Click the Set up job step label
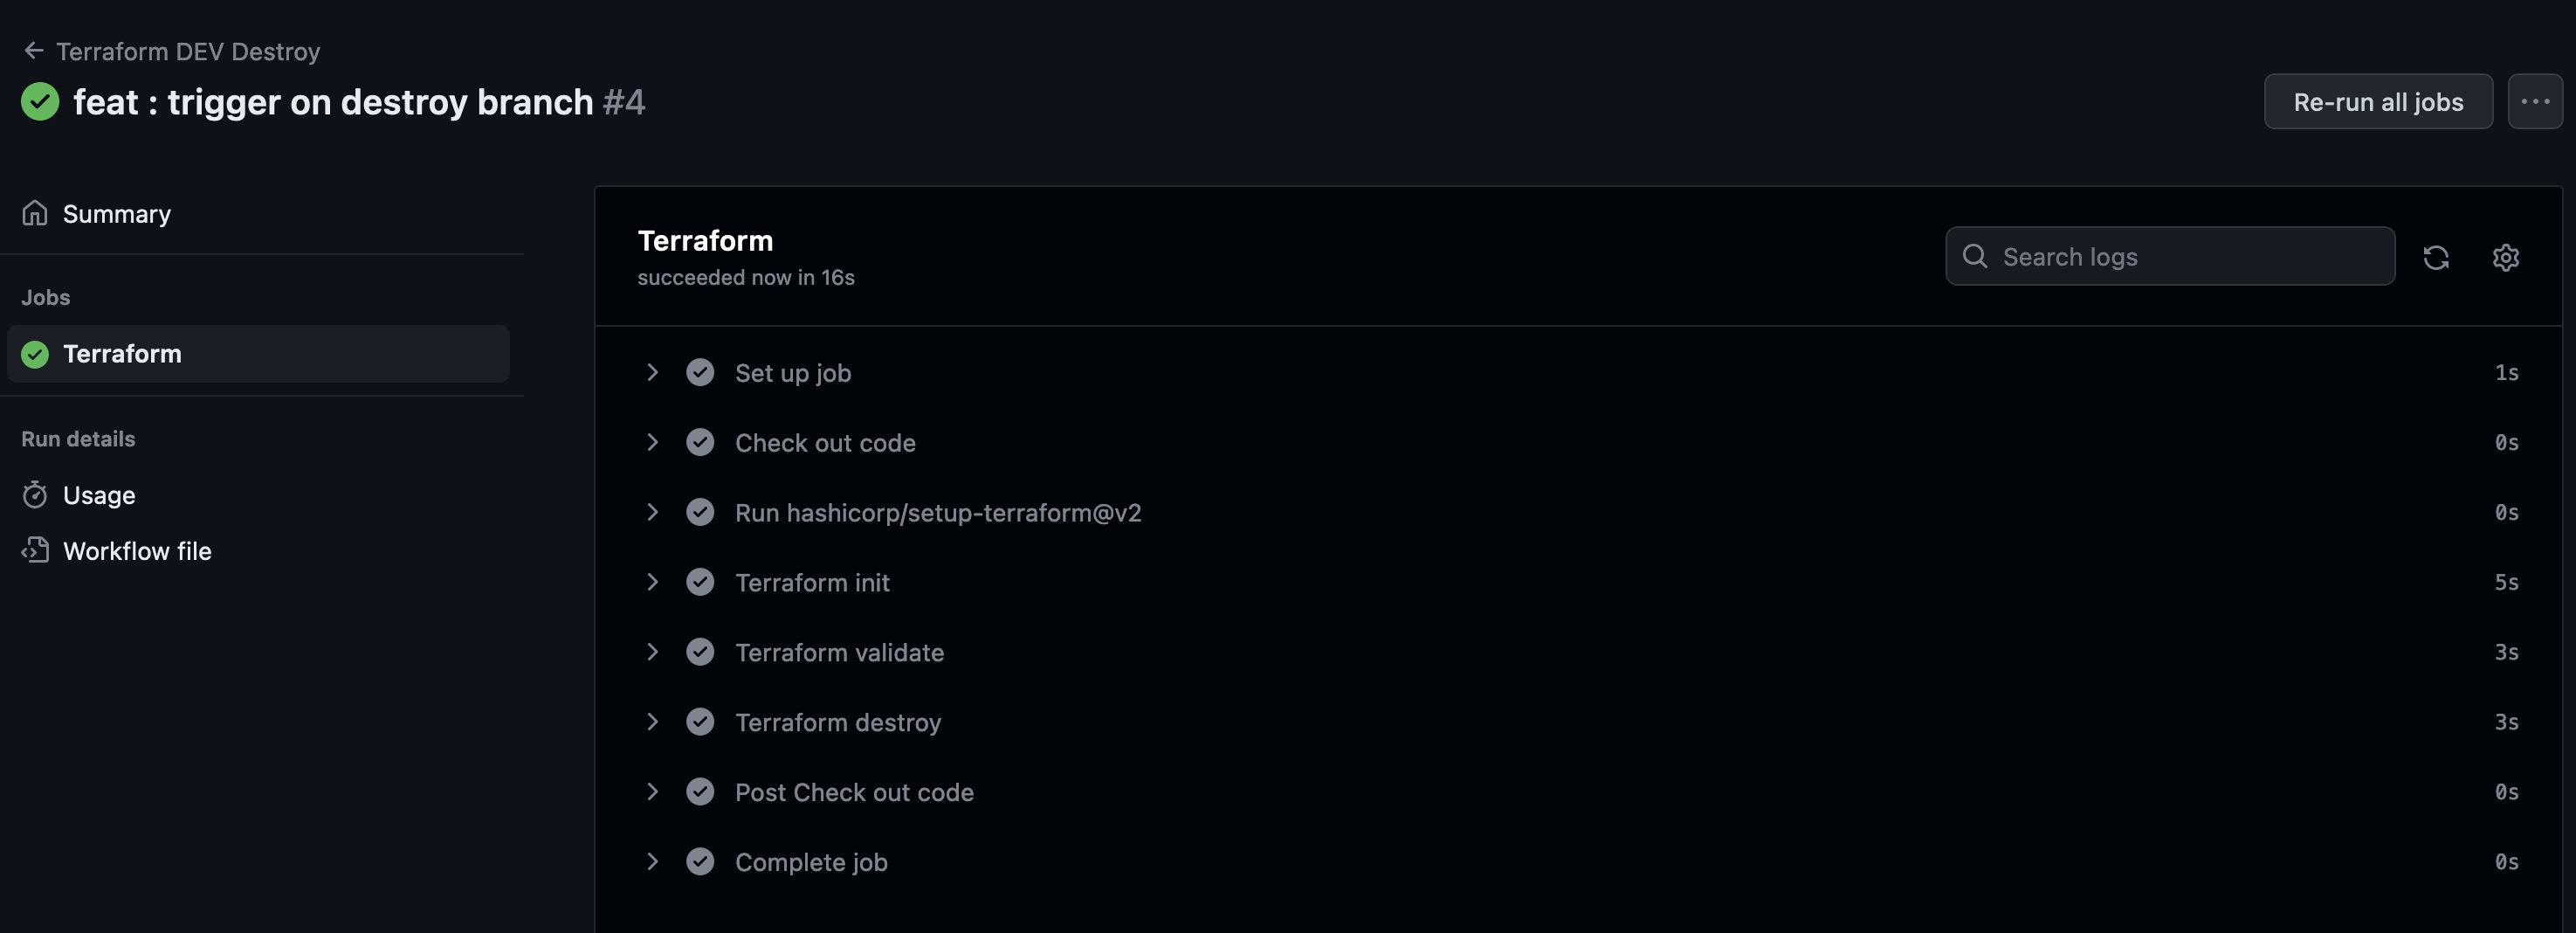The width and height of the screenshot is (2576, 933). 793,373
